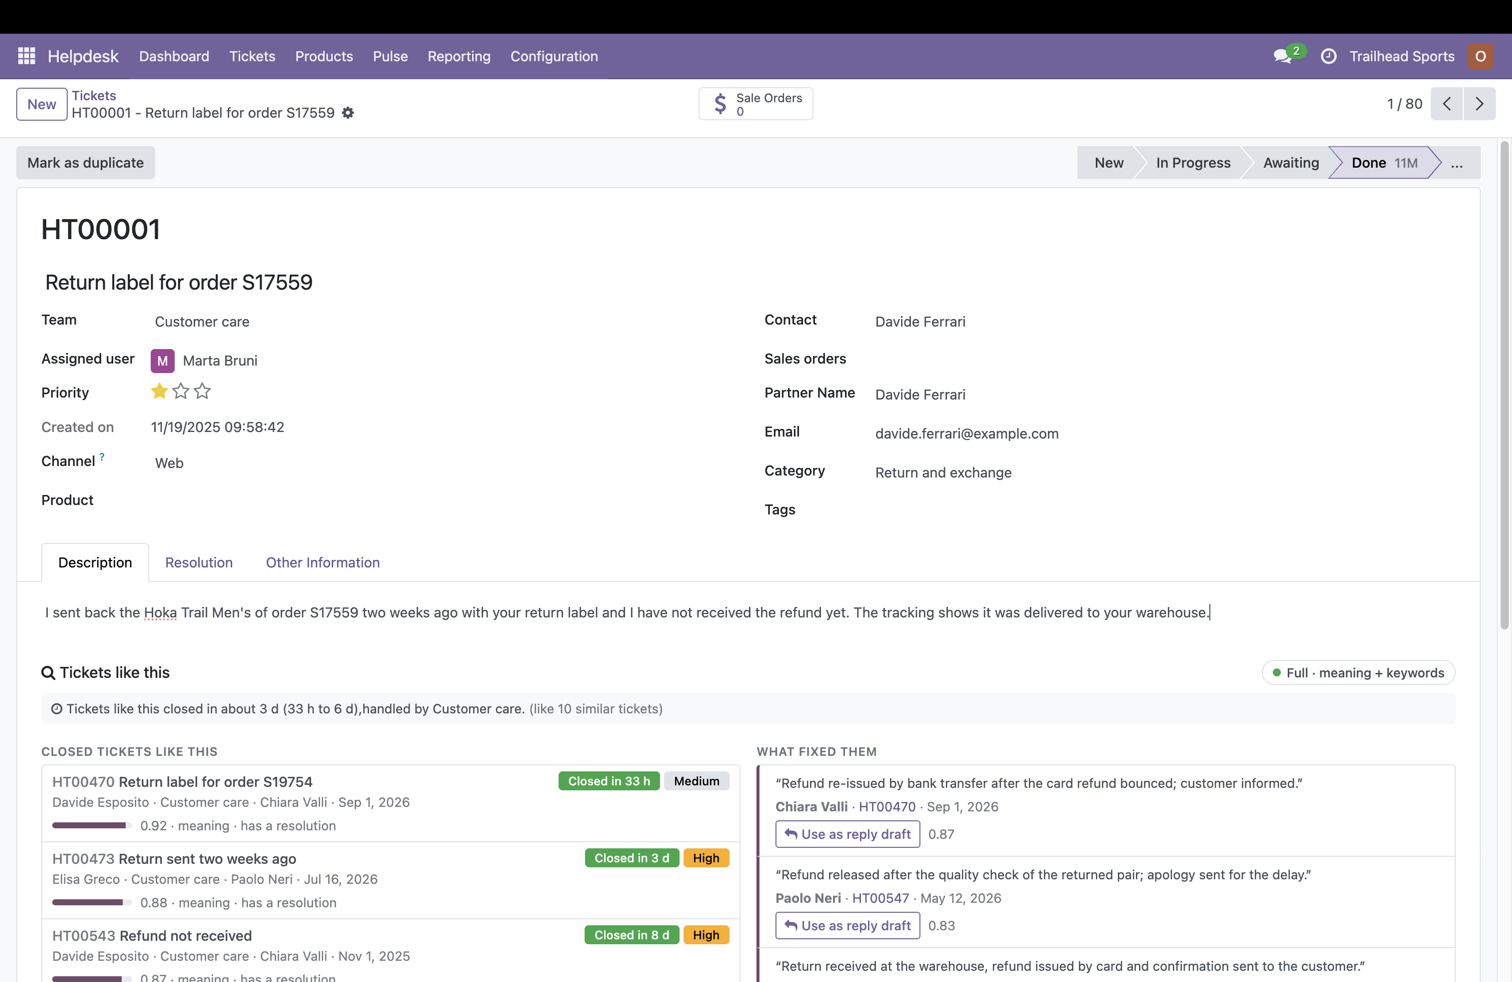Click the New record button
The image size is (1512, 982).
point(42,104)
